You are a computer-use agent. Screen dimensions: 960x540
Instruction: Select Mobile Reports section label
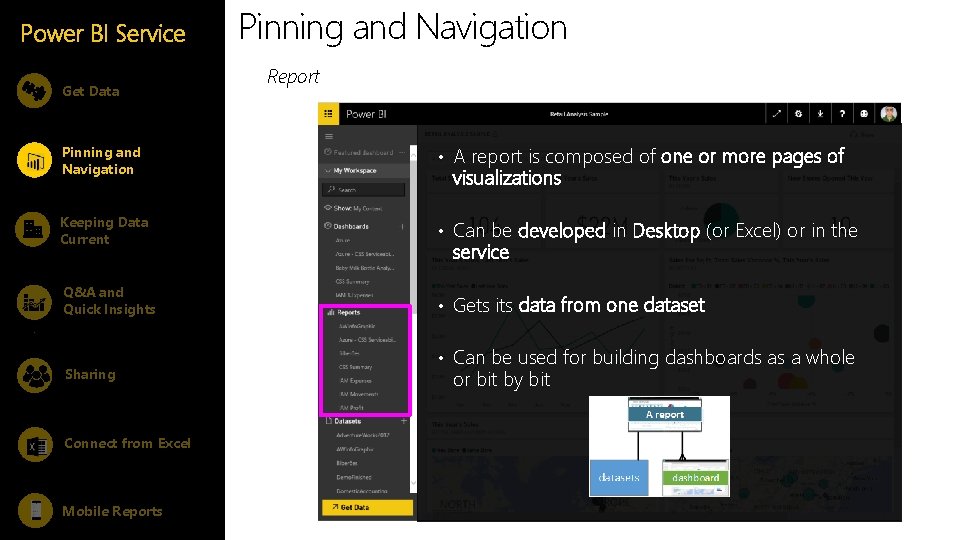pyautogui.click(x=112, y=511)
